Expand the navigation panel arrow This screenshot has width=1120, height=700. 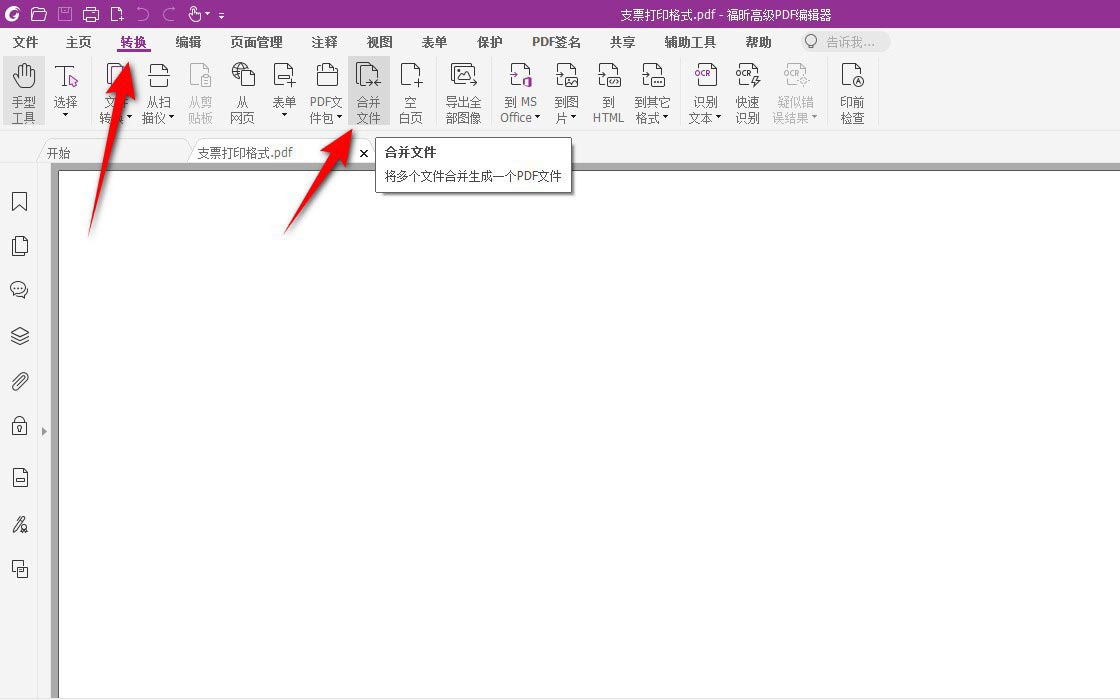(44, 431)
